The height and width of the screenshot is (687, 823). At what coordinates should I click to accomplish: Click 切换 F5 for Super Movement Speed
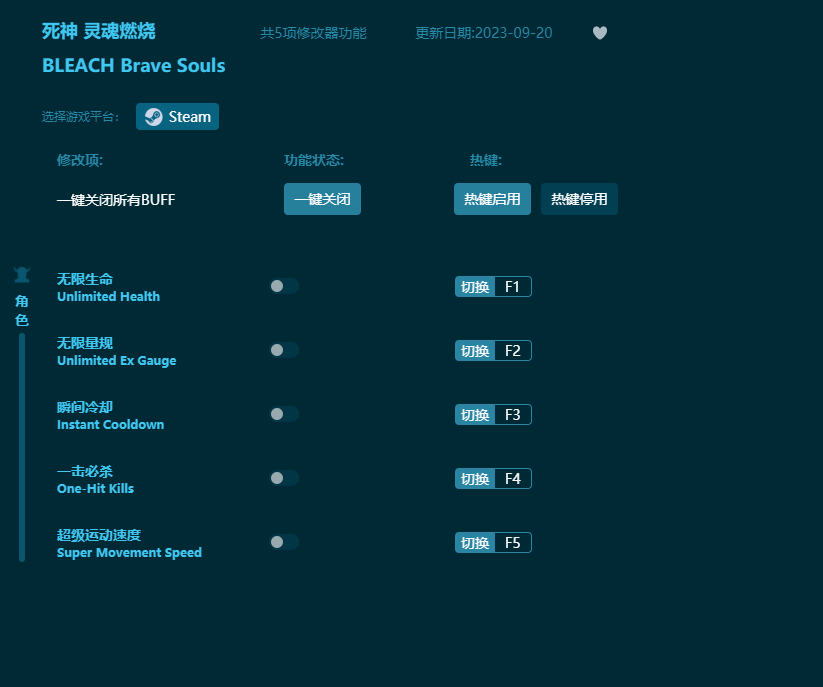click(493, 542)
